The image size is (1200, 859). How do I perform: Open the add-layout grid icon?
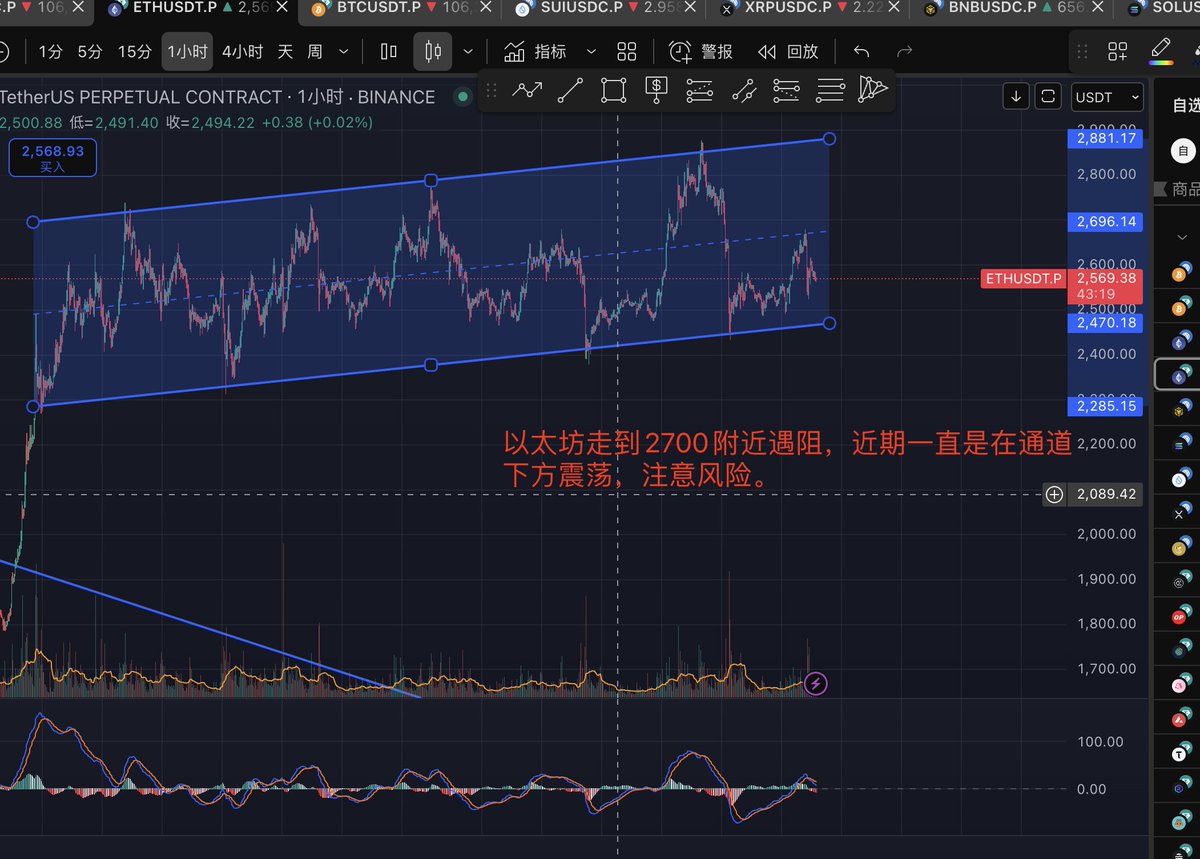(x=1117, y=51)
